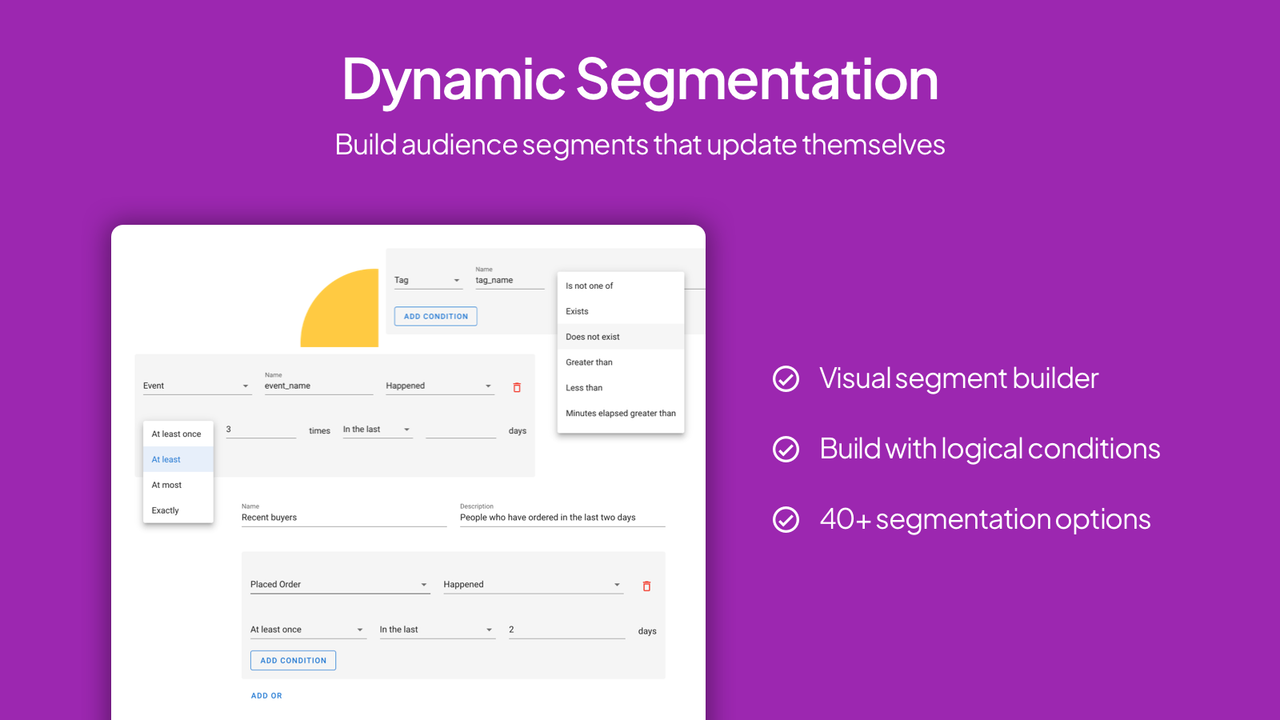1280x720 pixels.
Task: Open the Tag type dropdown
Action: pos(428,279)
